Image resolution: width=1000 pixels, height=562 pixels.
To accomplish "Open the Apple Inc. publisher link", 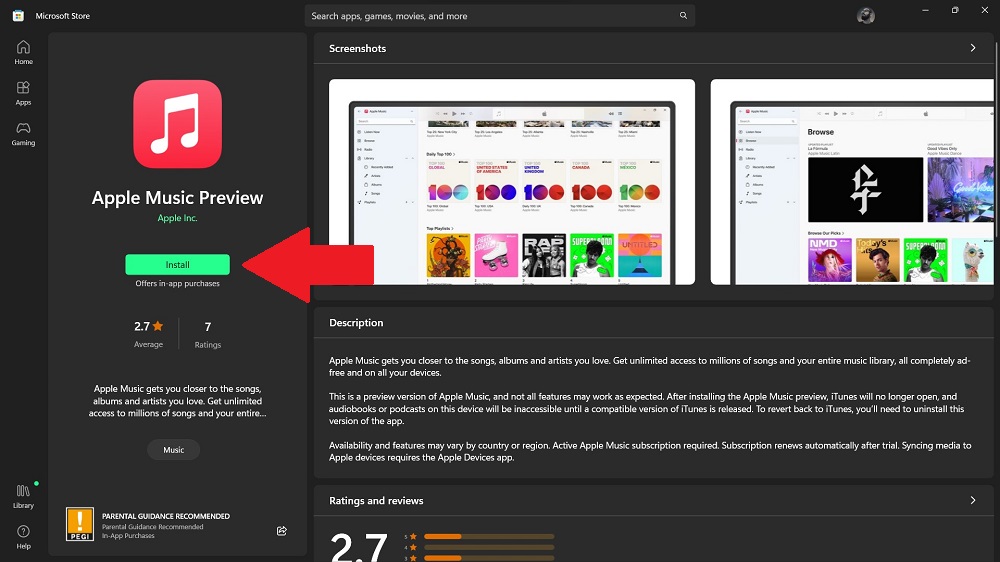I will [177, 218].
